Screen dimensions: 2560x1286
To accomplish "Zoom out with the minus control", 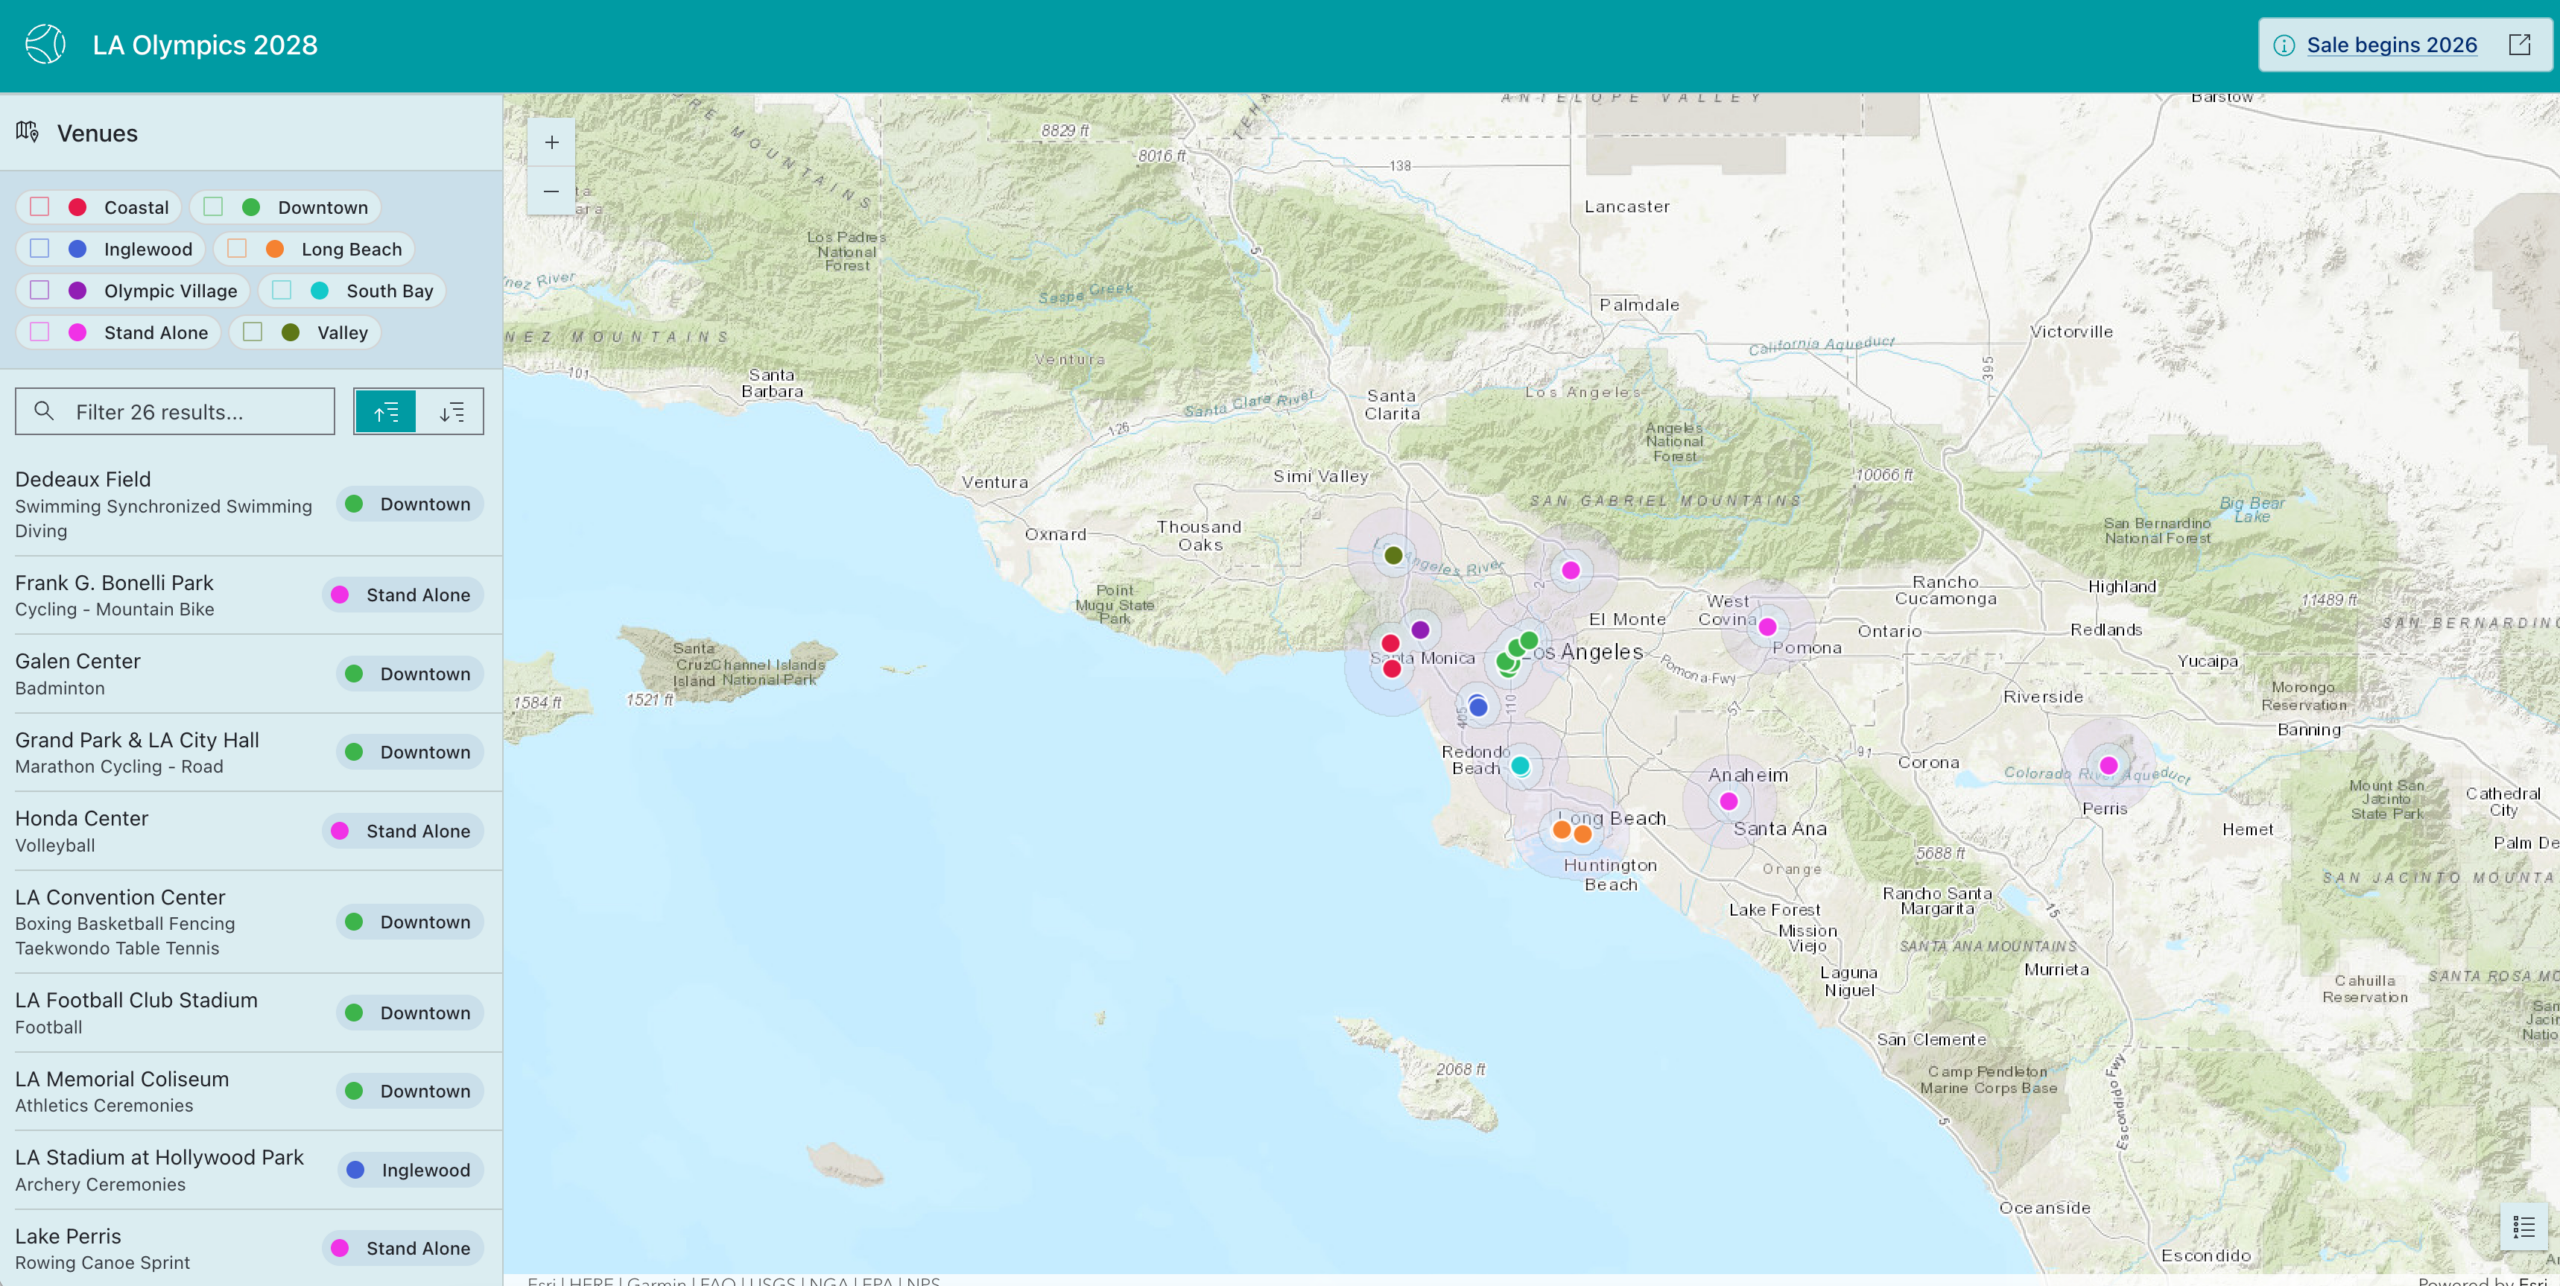I will [551, 190].
